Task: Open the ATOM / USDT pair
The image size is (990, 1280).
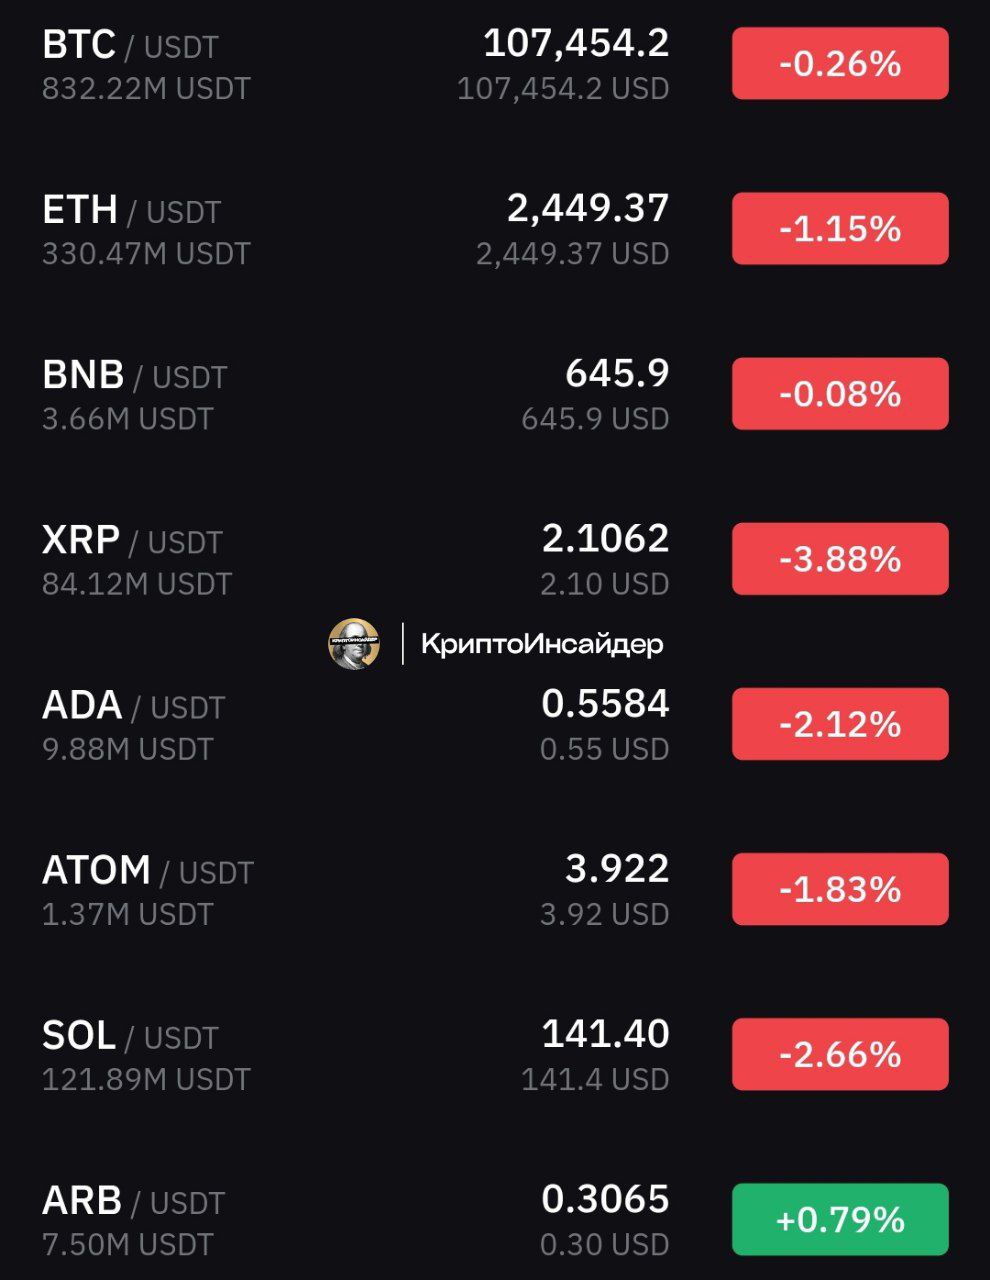Action: tap(495, 889)
